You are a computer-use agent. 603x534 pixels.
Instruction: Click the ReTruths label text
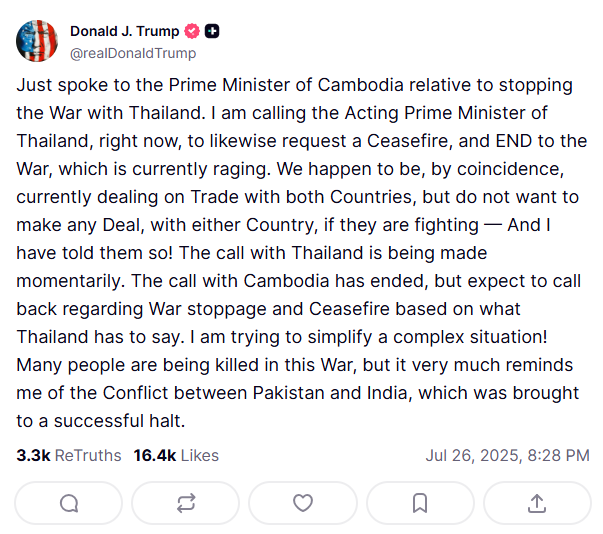88,456
